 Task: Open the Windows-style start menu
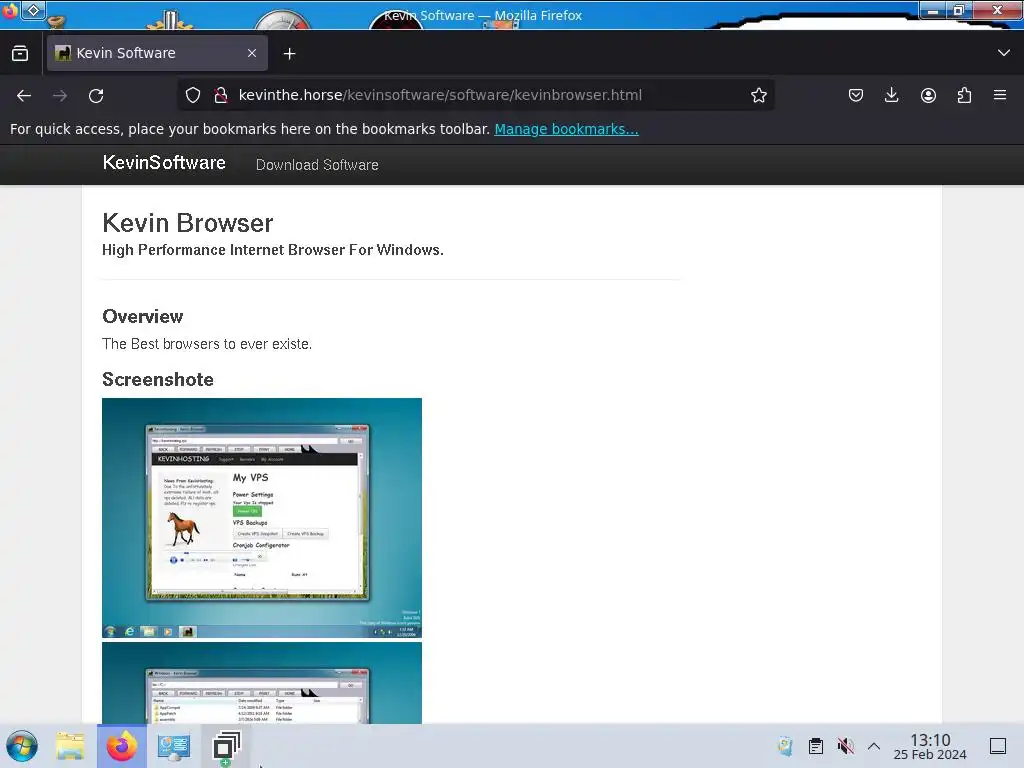(x=22, y=746)
